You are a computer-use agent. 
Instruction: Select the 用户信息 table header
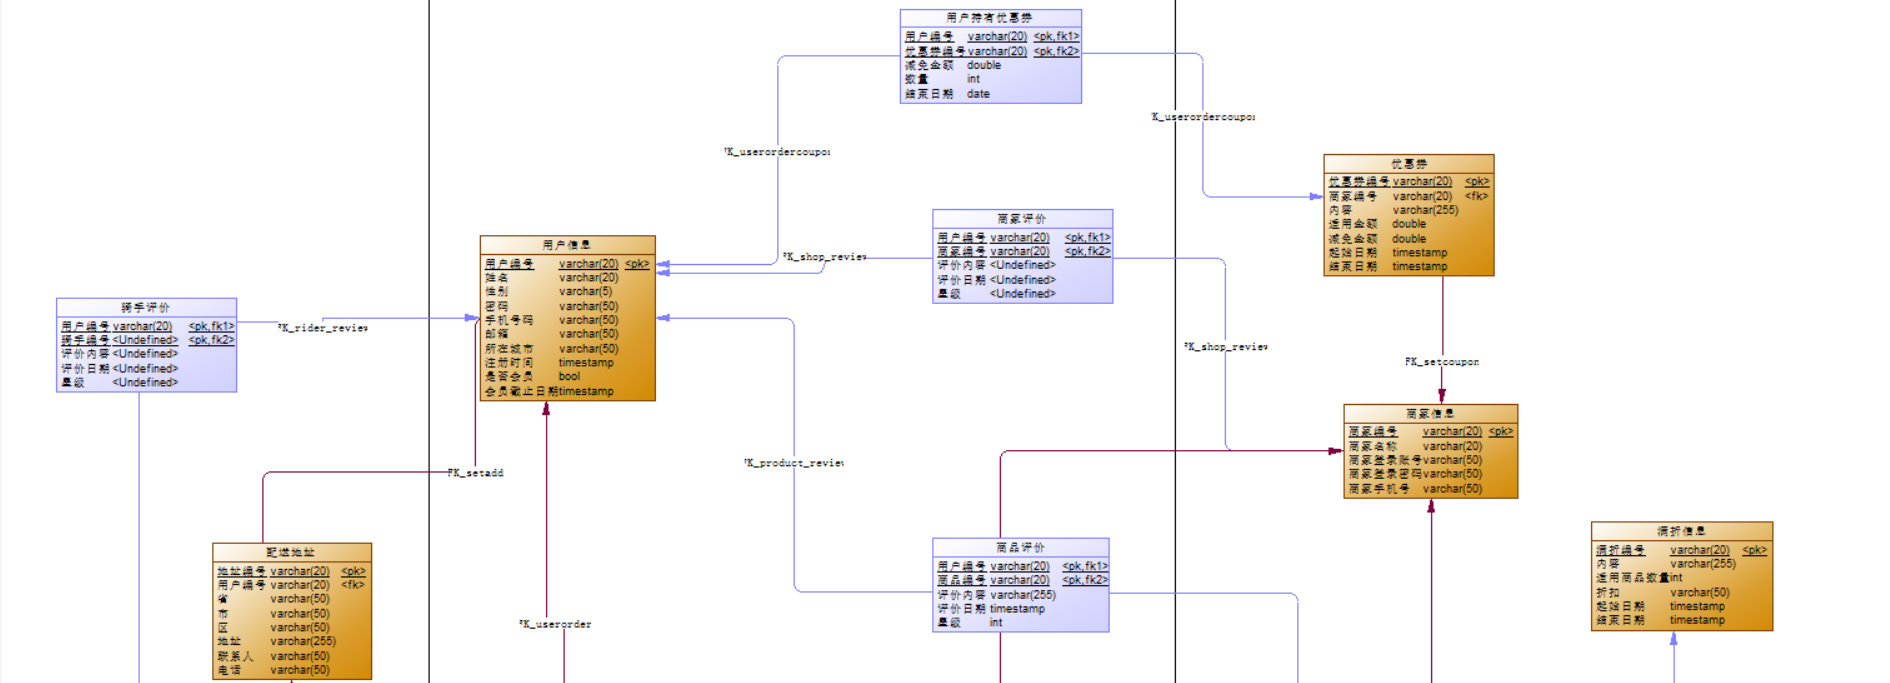pyautogui.click(x=567, y=245)
